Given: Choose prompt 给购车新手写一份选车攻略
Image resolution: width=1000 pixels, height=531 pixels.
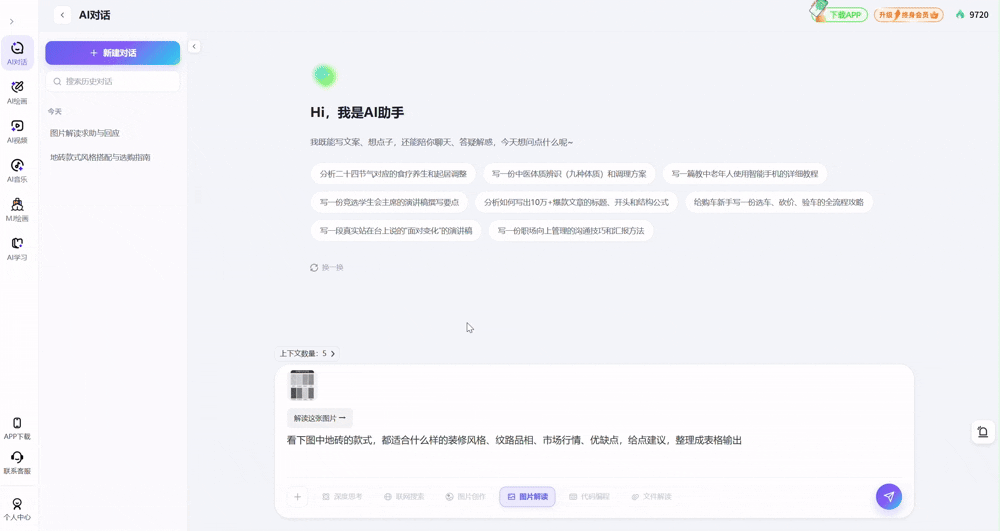Looking at the screenshot, I should tap(779, 203).
